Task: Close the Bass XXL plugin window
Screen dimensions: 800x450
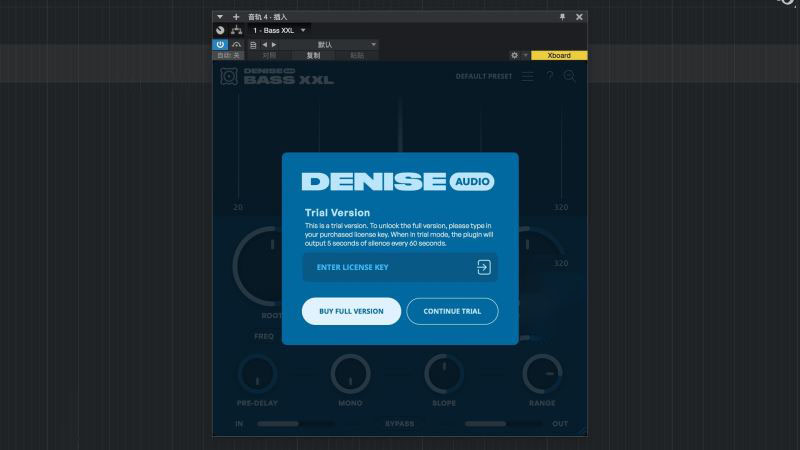Action: [579, 17]
